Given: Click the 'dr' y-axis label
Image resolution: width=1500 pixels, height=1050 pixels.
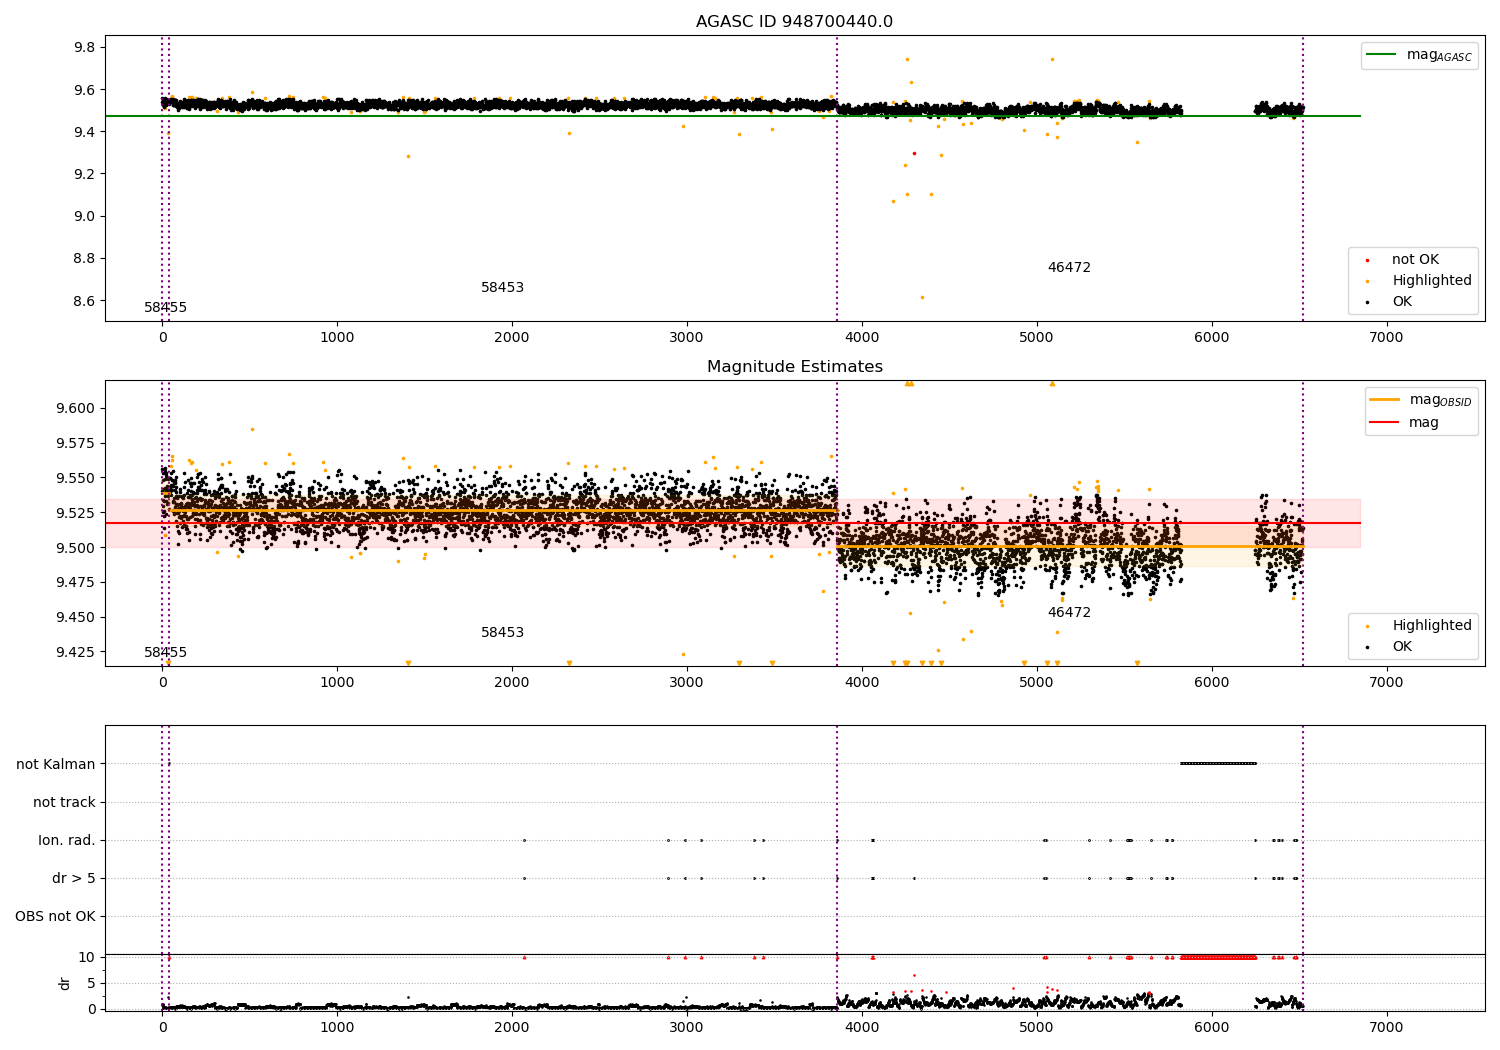Looking at the screenshot, I should point(65,983).
